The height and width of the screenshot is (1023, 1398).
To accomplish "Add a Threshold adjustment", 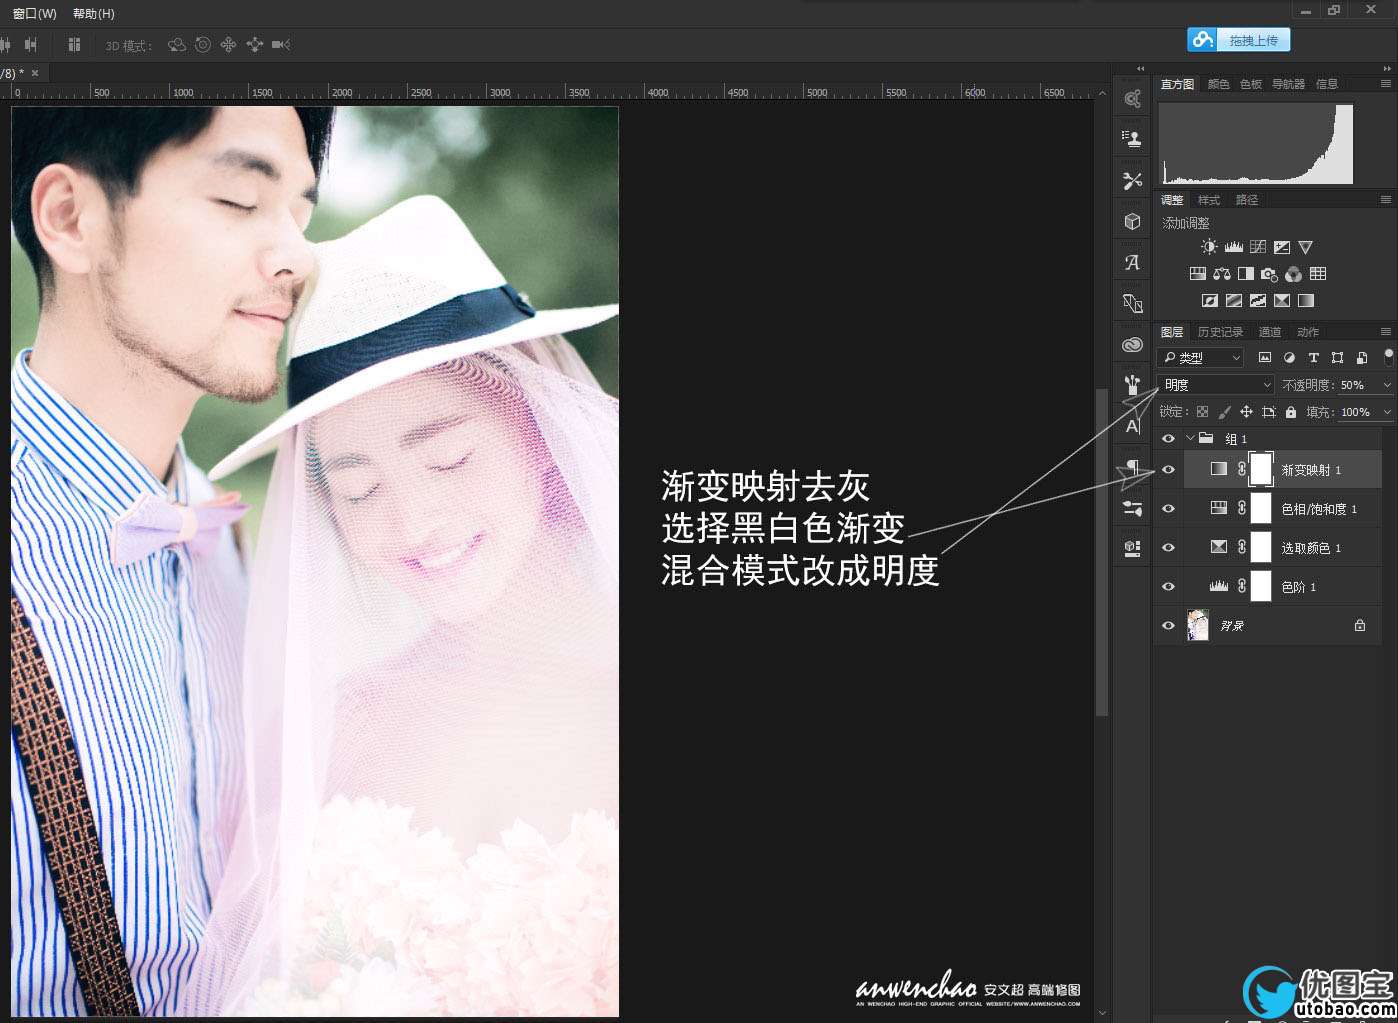I will (1258, 300).
